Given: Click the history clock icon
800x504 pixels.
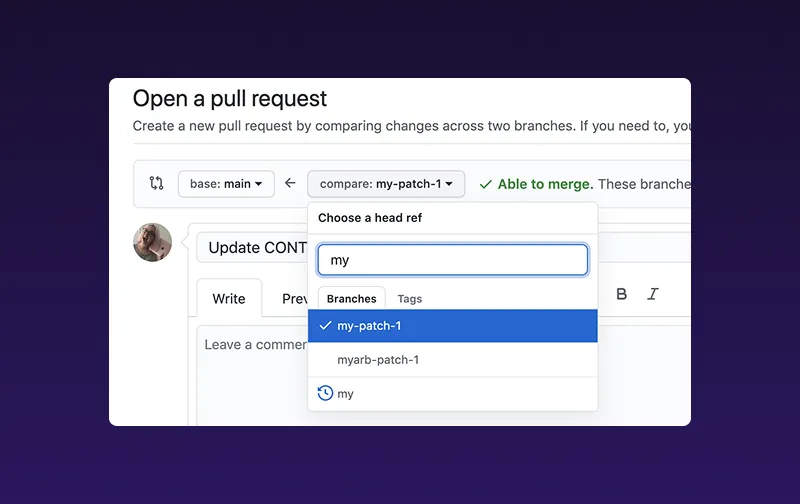Looking at the screenshot, I should pos(325,393).
